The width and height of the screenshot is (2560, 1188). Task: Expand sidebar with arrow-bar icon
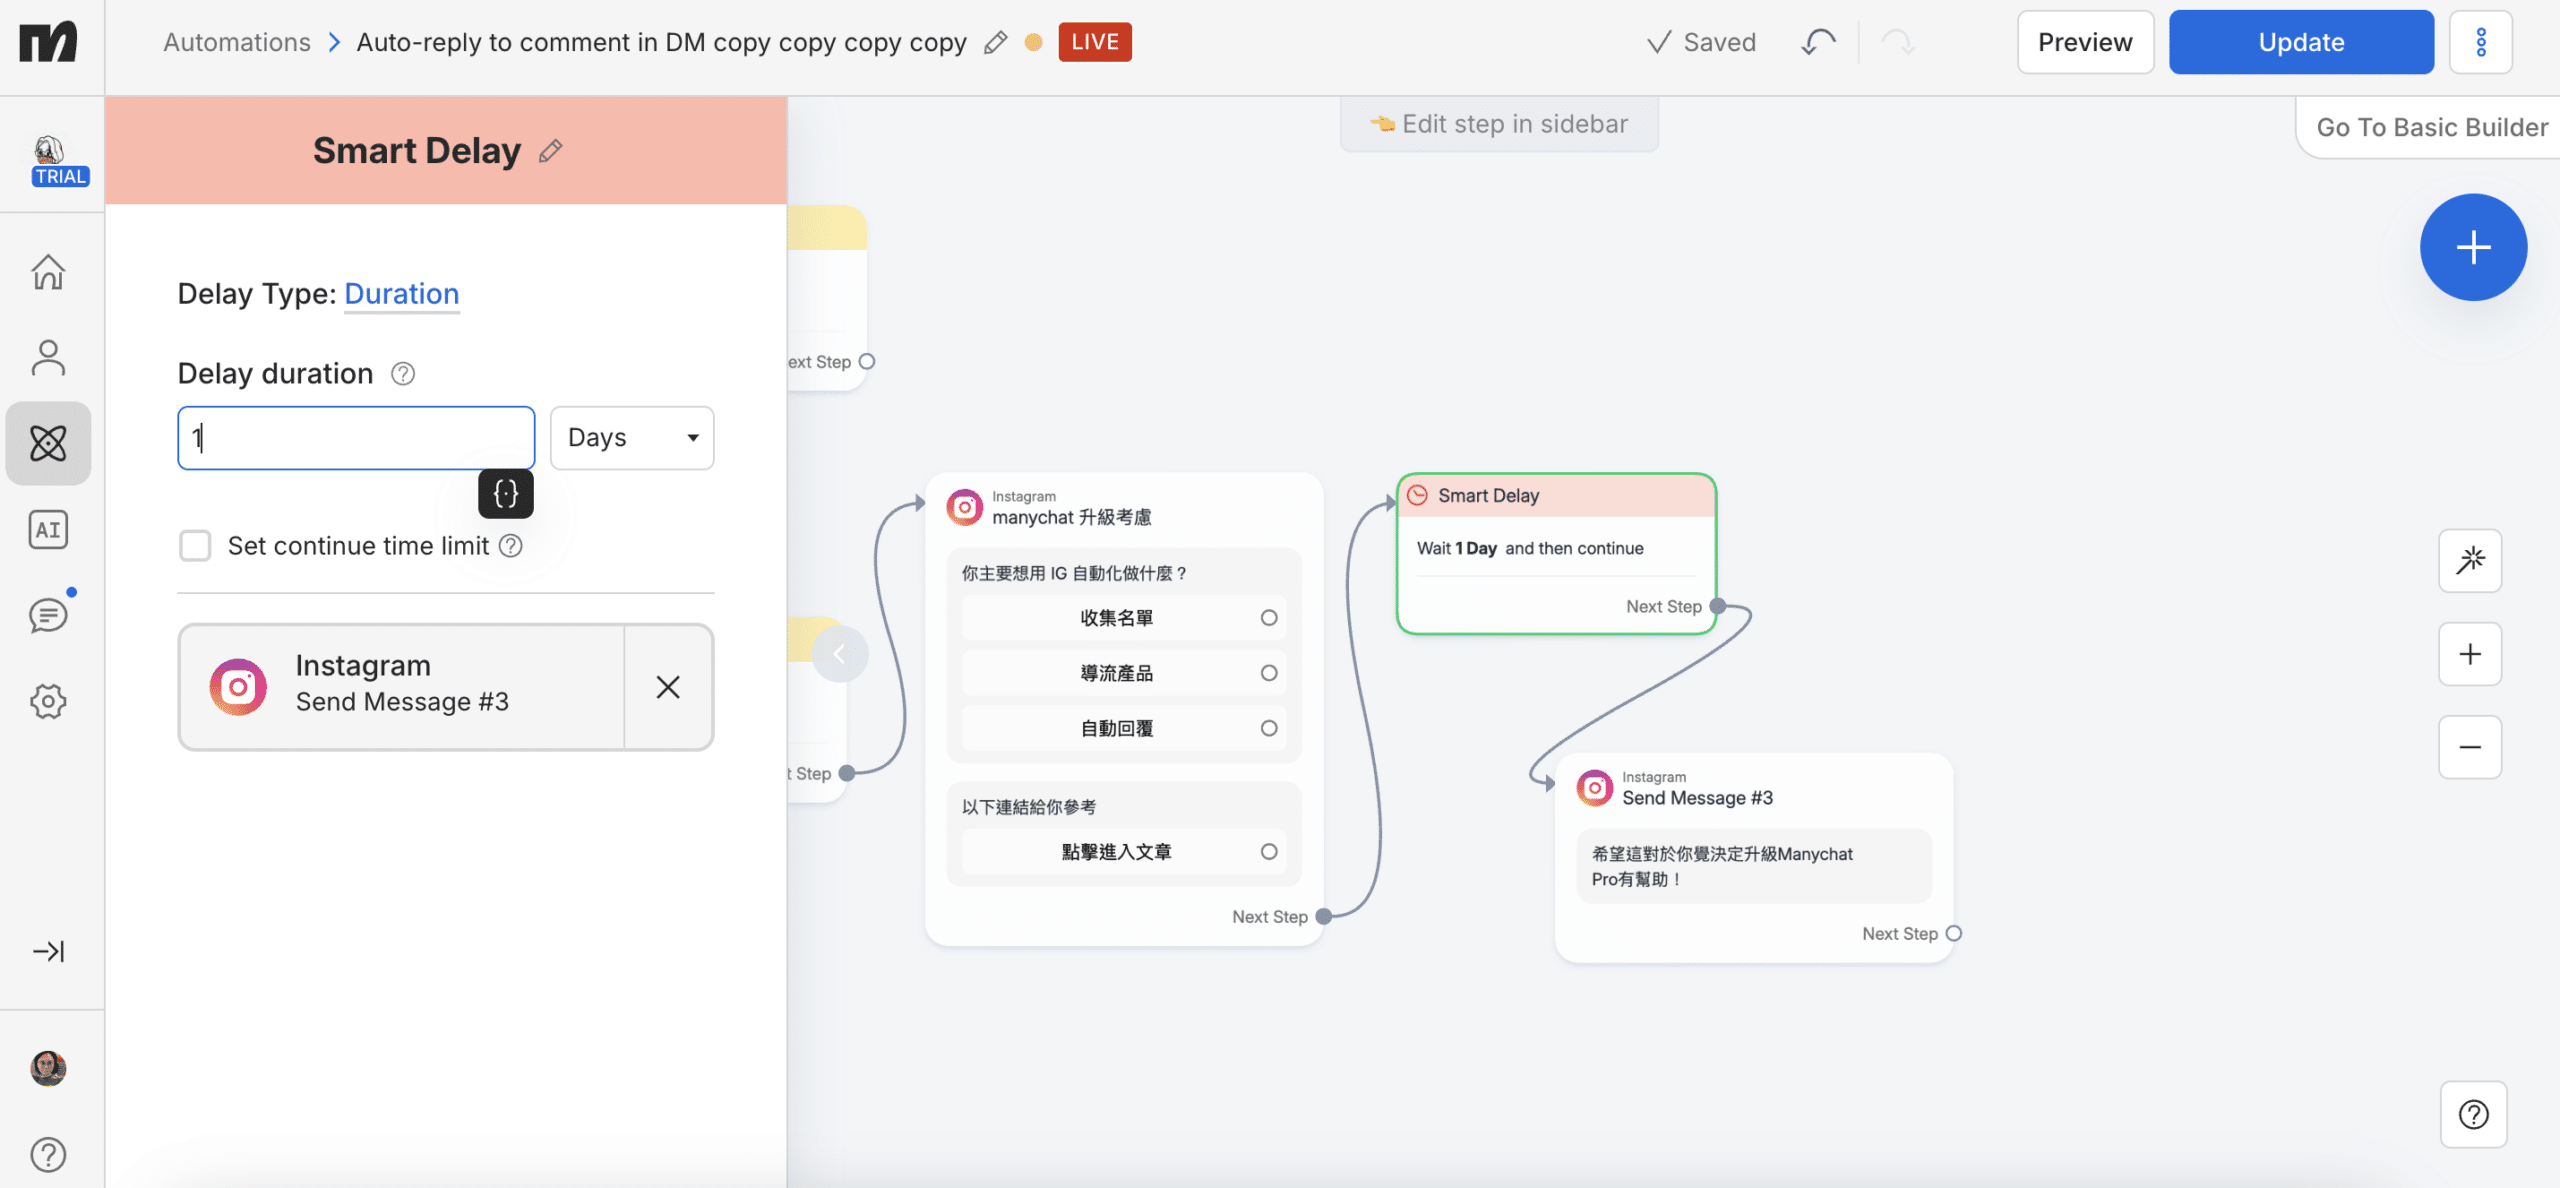pyautogui.click(x=48, y=951)
